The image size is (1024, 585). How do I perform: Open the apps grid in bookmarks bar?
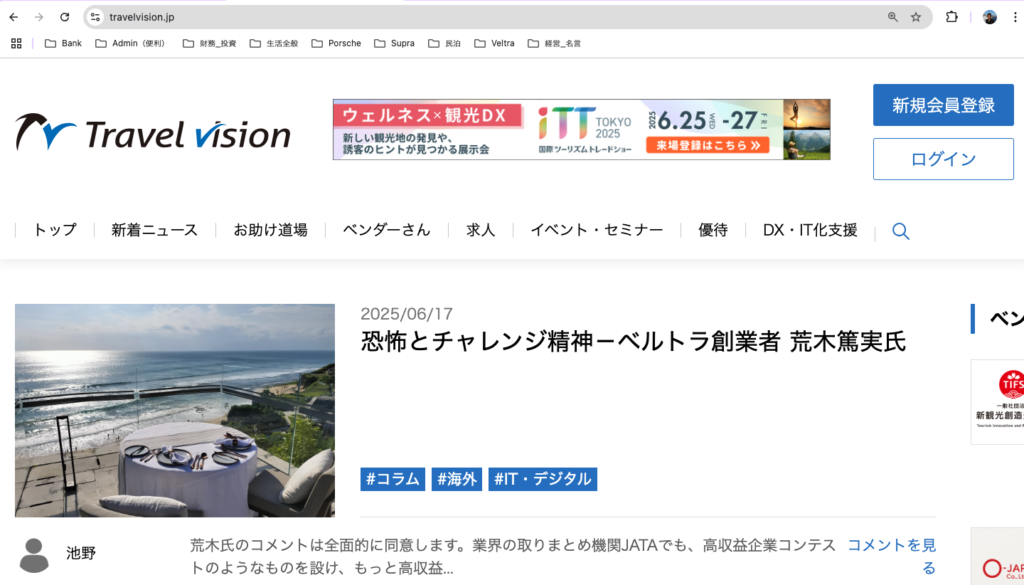pyautogui.click(x=16, y=43)
